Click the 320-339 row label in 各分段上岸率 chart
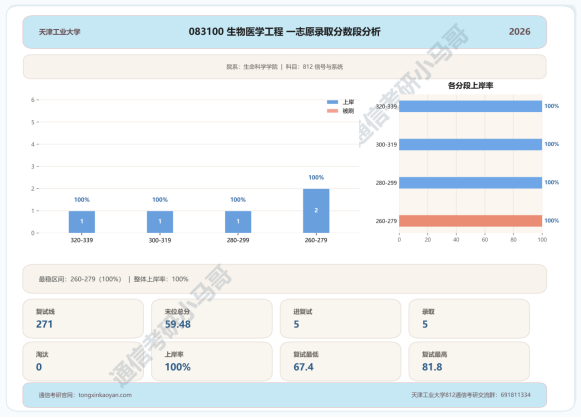 [386, 106]
